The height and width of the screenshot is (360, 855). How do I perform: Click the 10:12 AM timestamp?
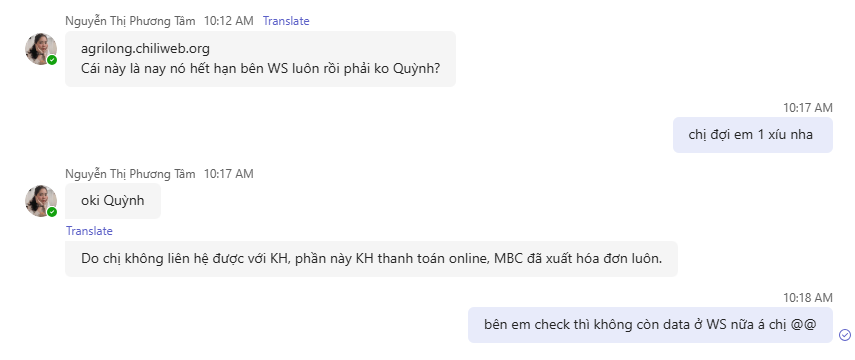228,21
